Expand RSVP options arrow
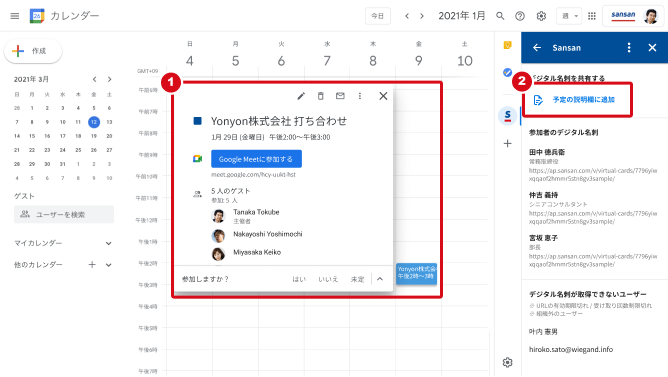The height and width of the screenshot is (377, 668). click(x=380, y=279)
